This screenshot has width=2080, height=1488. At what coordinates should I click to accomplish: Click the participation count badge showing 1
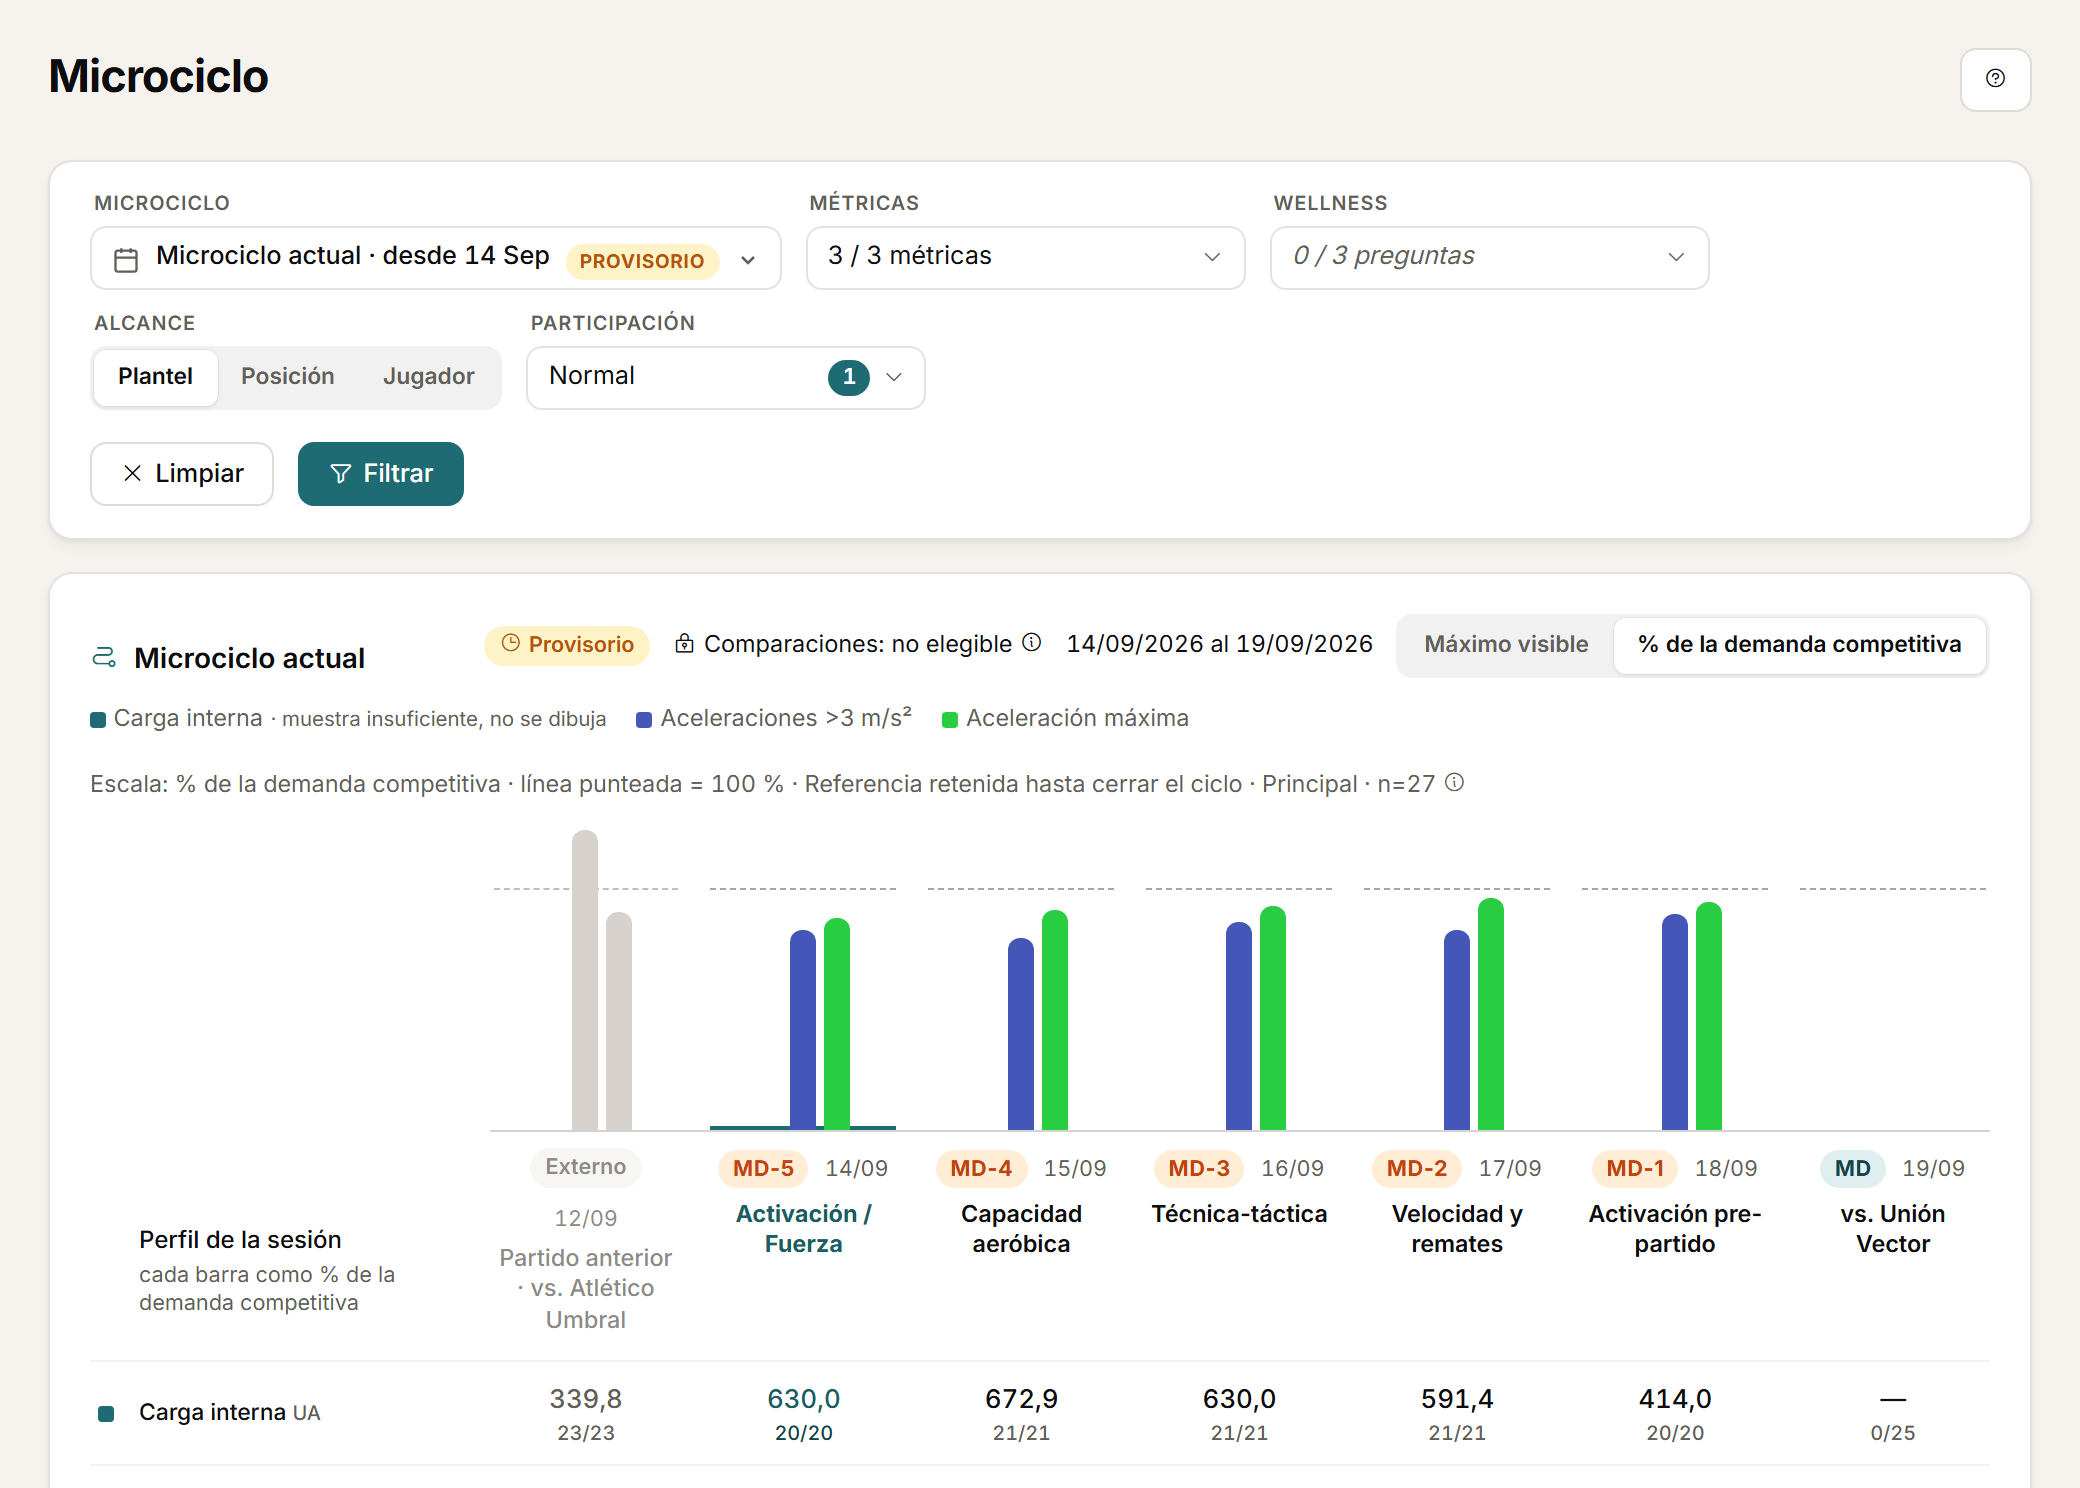[x=849, y=377]
